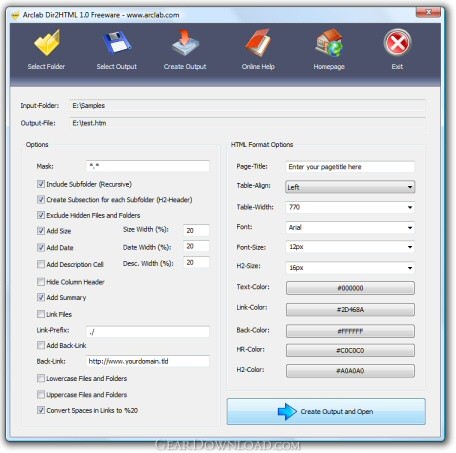
Task: Open the Table-Align dropdown
Action: click(x=350, y=187)
